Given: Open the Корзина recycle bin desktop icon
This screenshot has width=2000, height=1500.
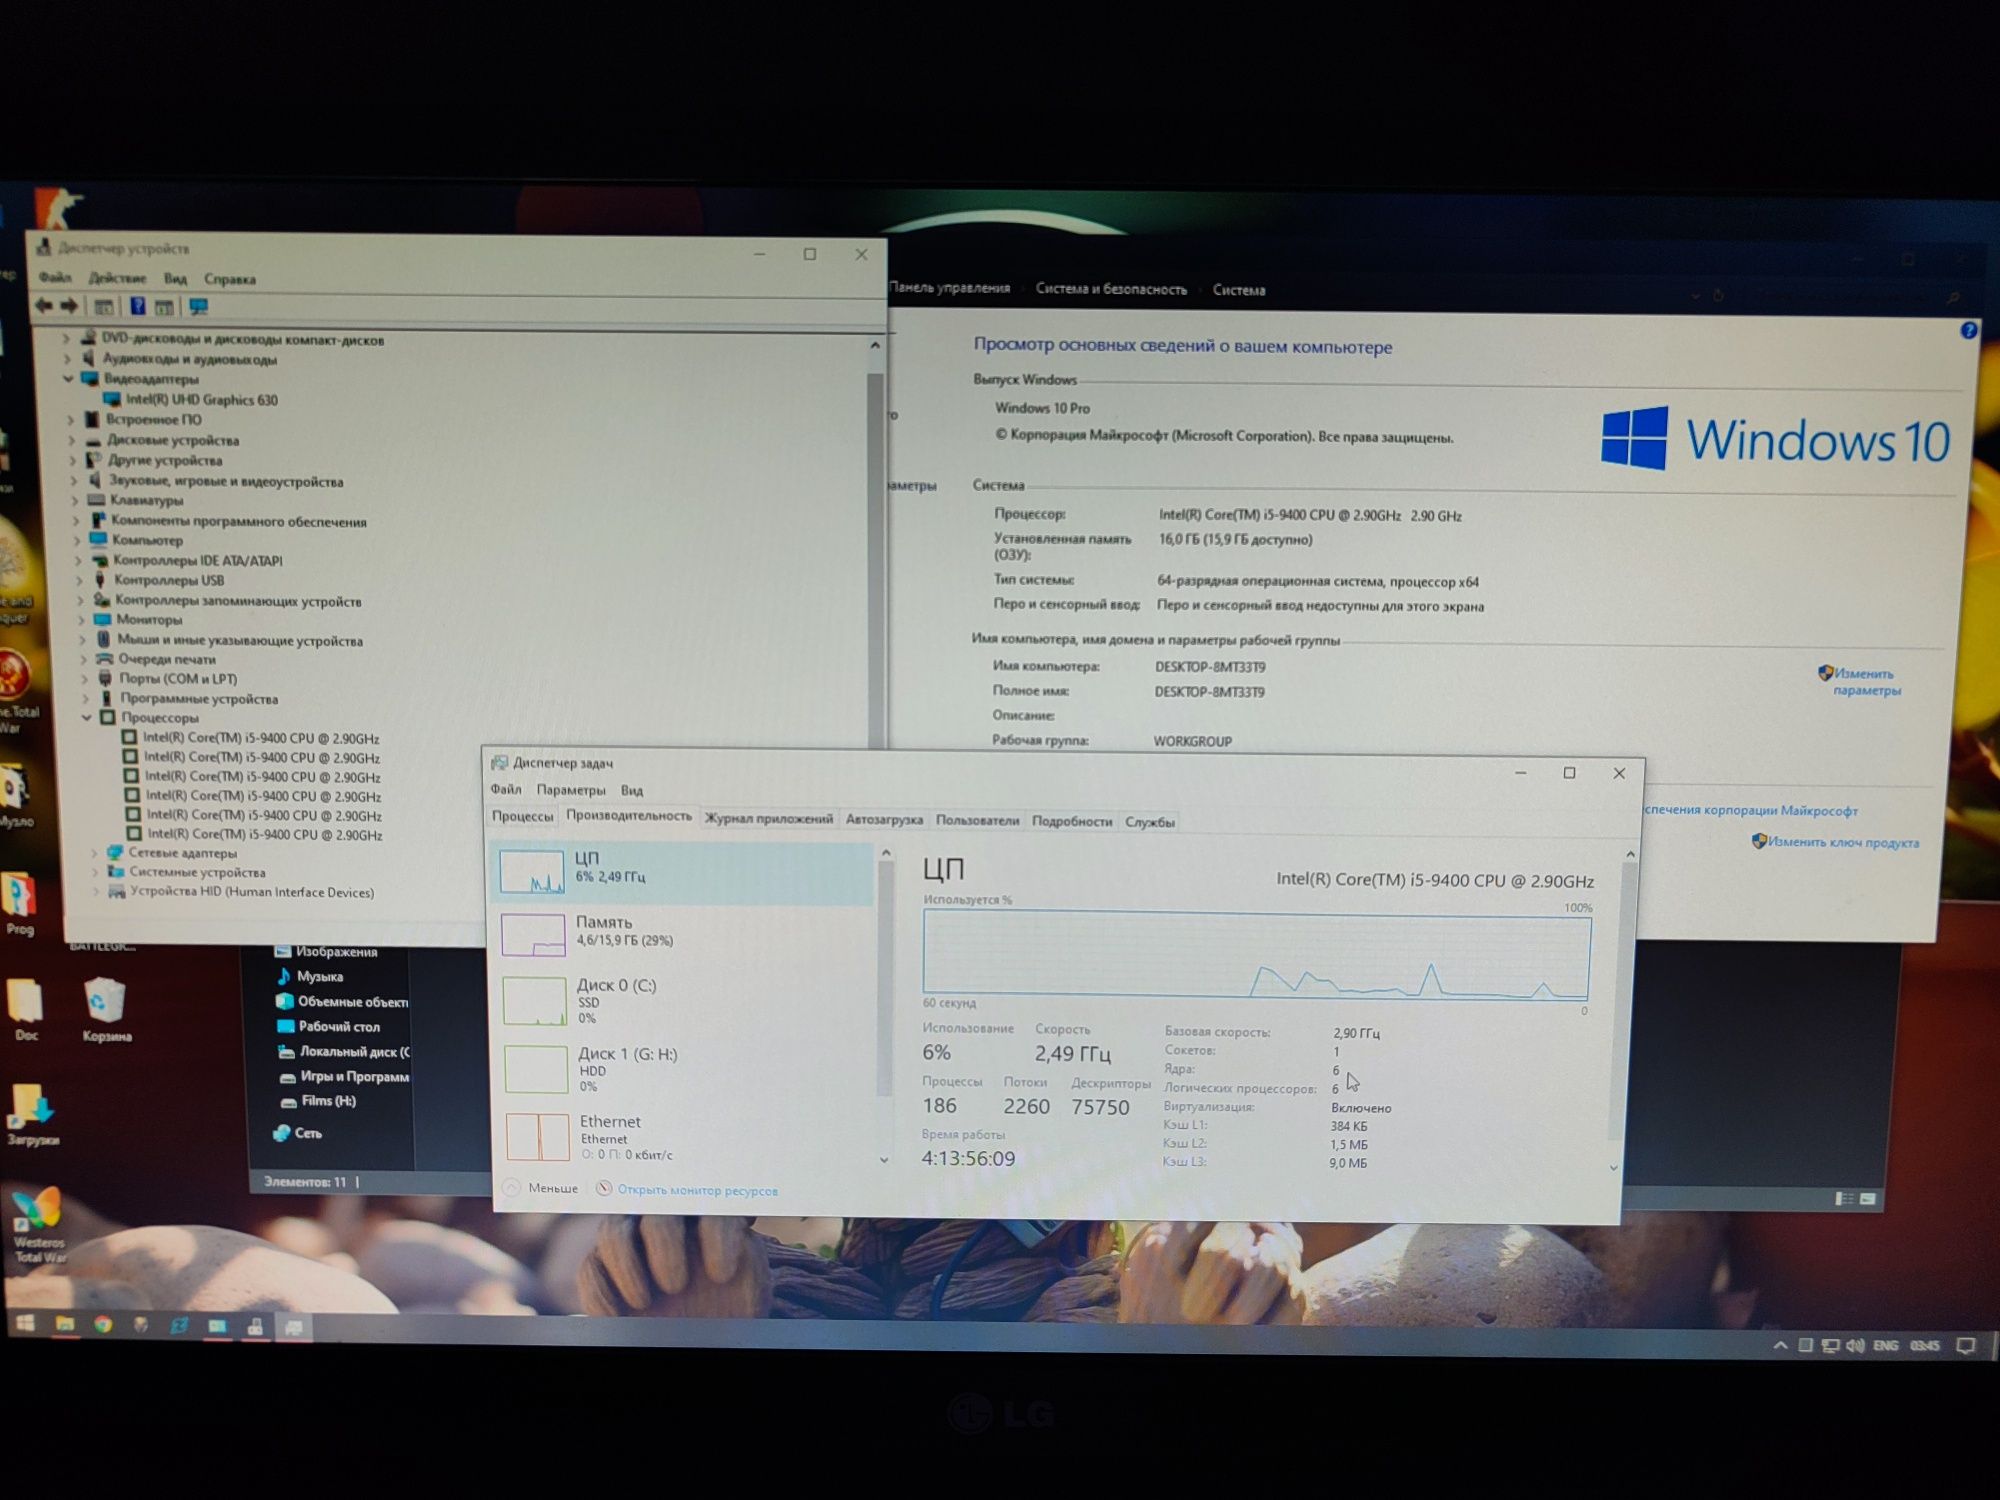Looking at the screenshot, I should (106, 1009).
